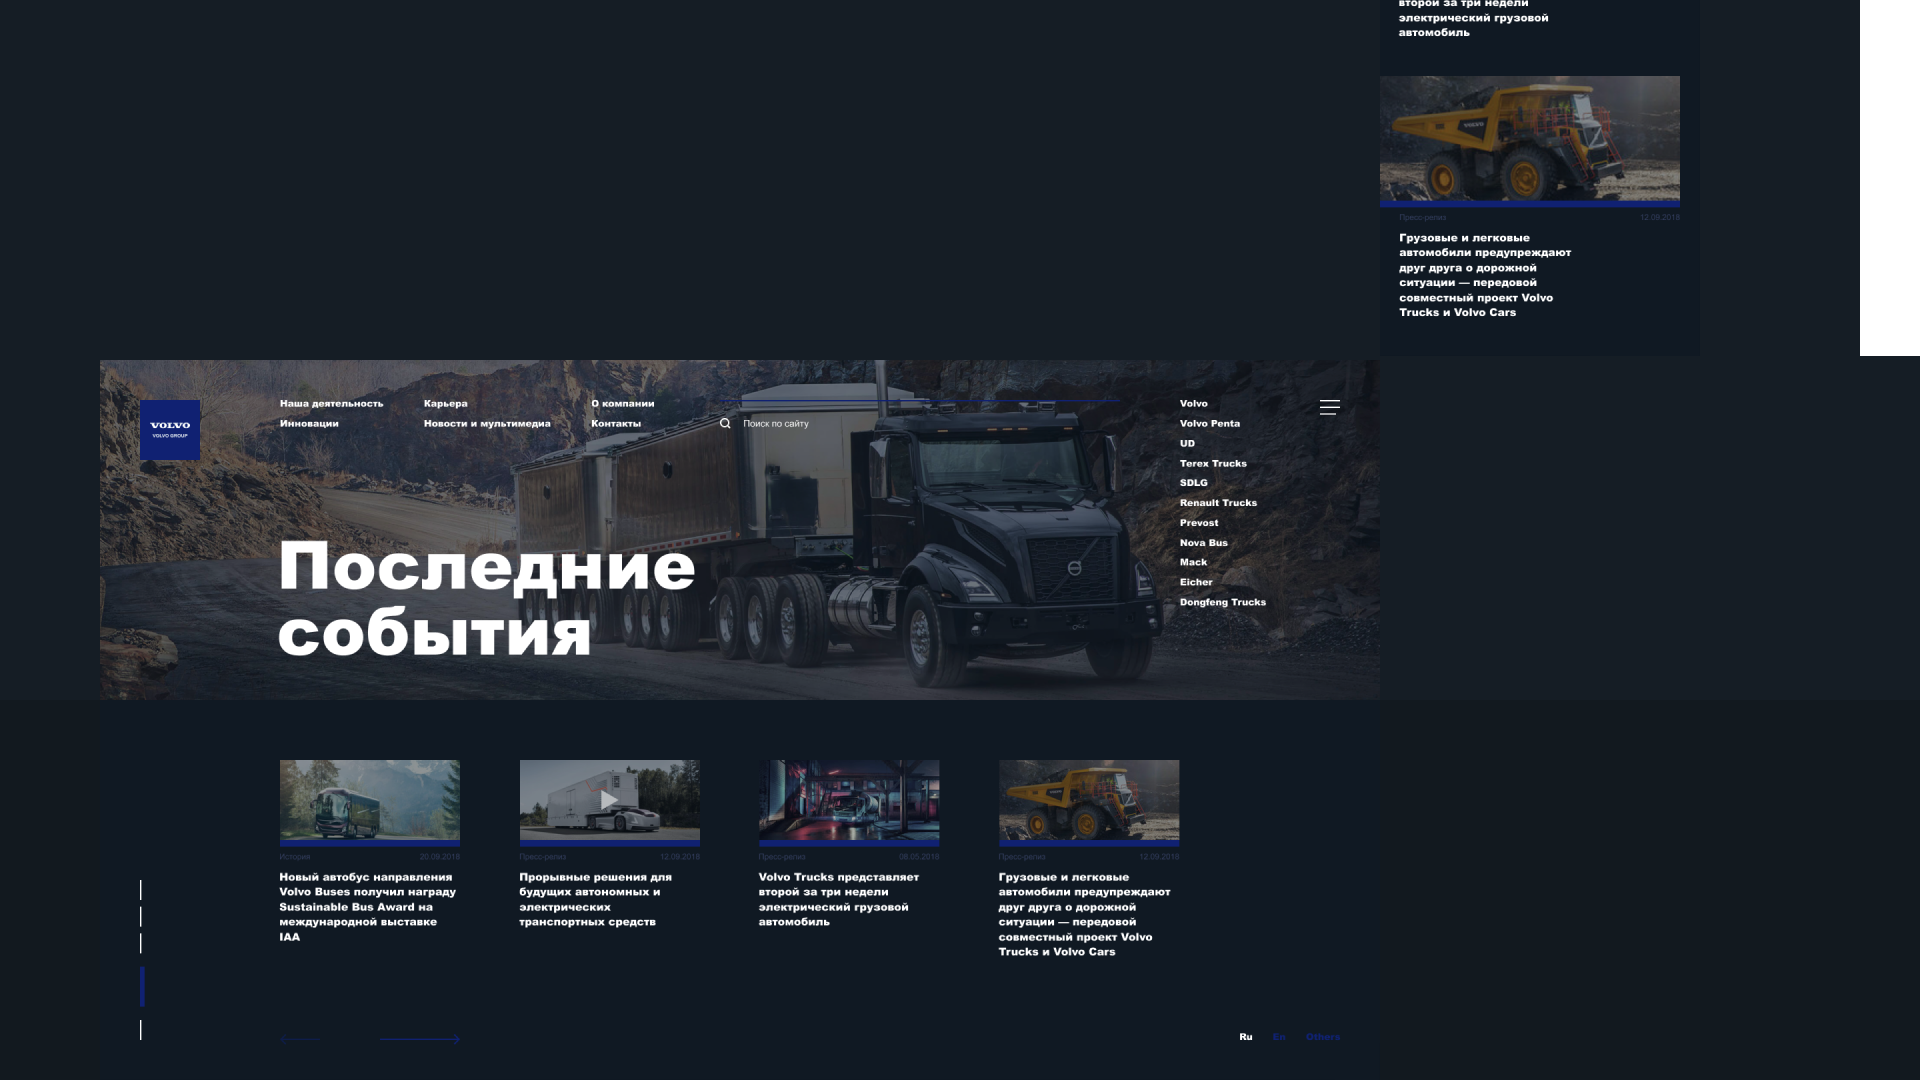Open the Dongfeng Trucks brand link

coord(1222,602)
